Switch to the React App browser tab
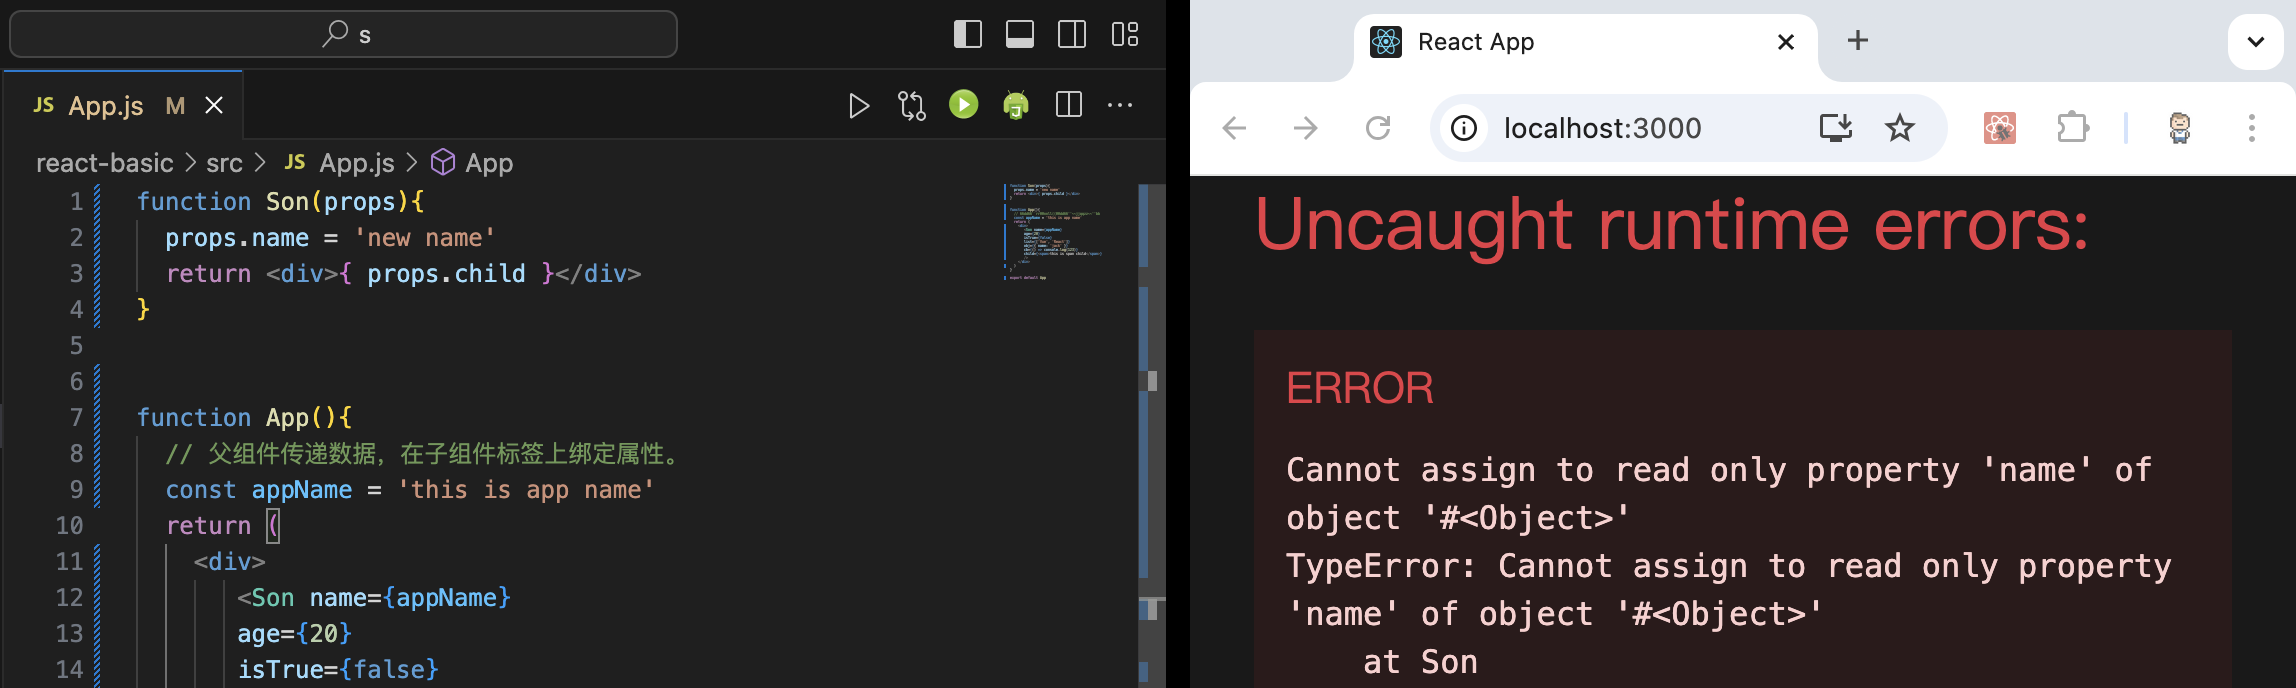 click(x=1560, y=42)
